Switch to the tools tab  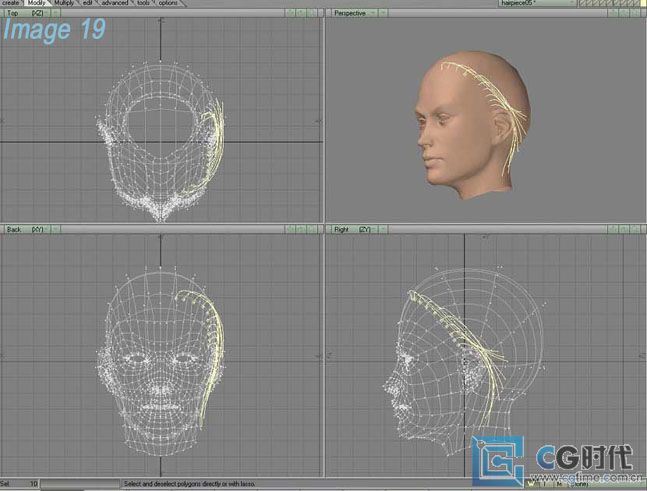pos(143,3)
